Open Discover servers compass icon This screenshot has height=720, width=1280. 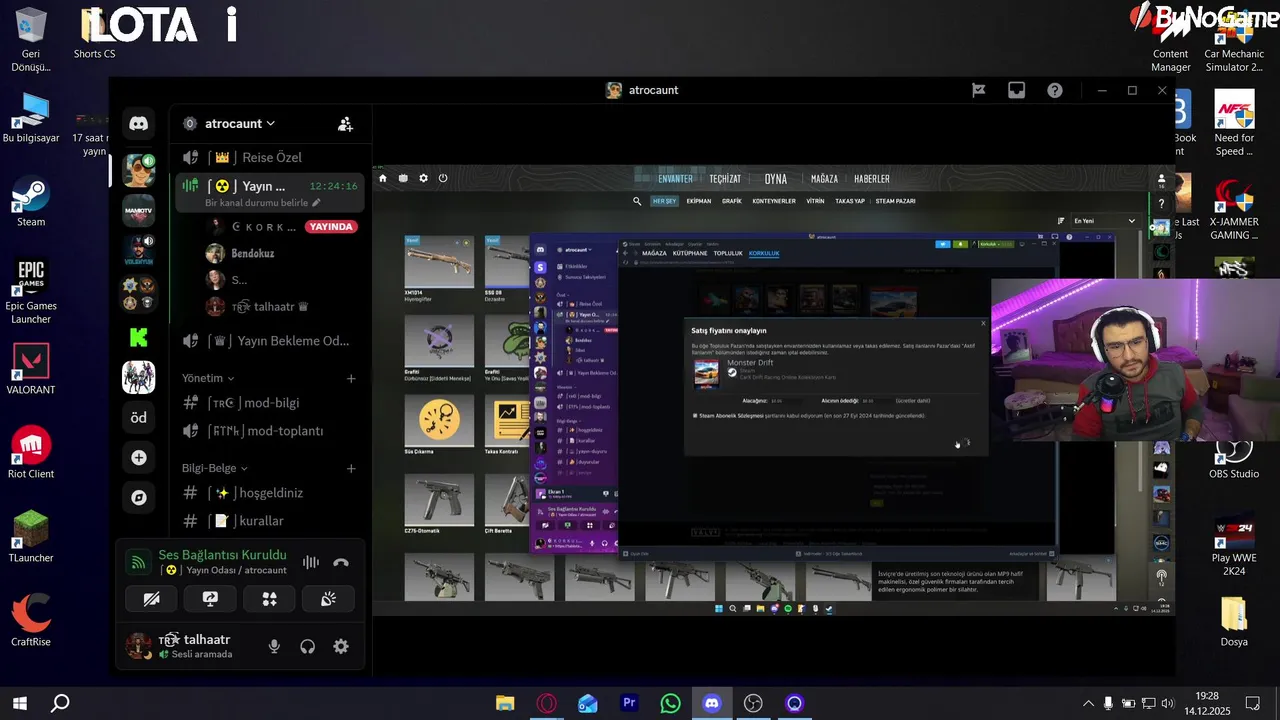[x=139, y=498]
